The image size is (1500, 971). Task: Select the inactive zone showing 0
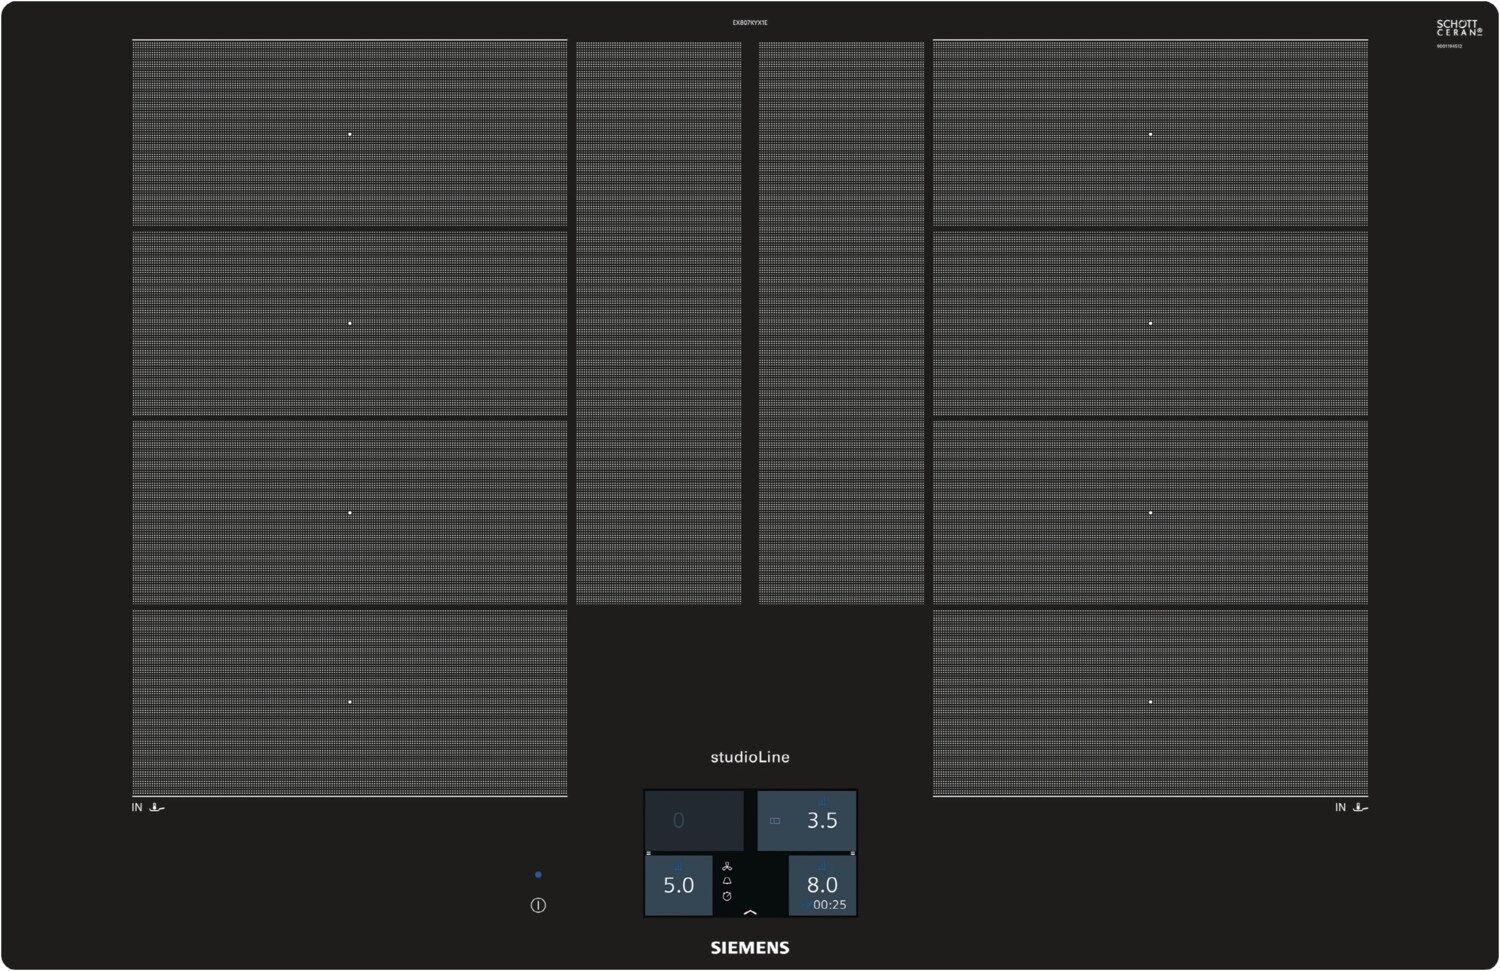(693, 820)
